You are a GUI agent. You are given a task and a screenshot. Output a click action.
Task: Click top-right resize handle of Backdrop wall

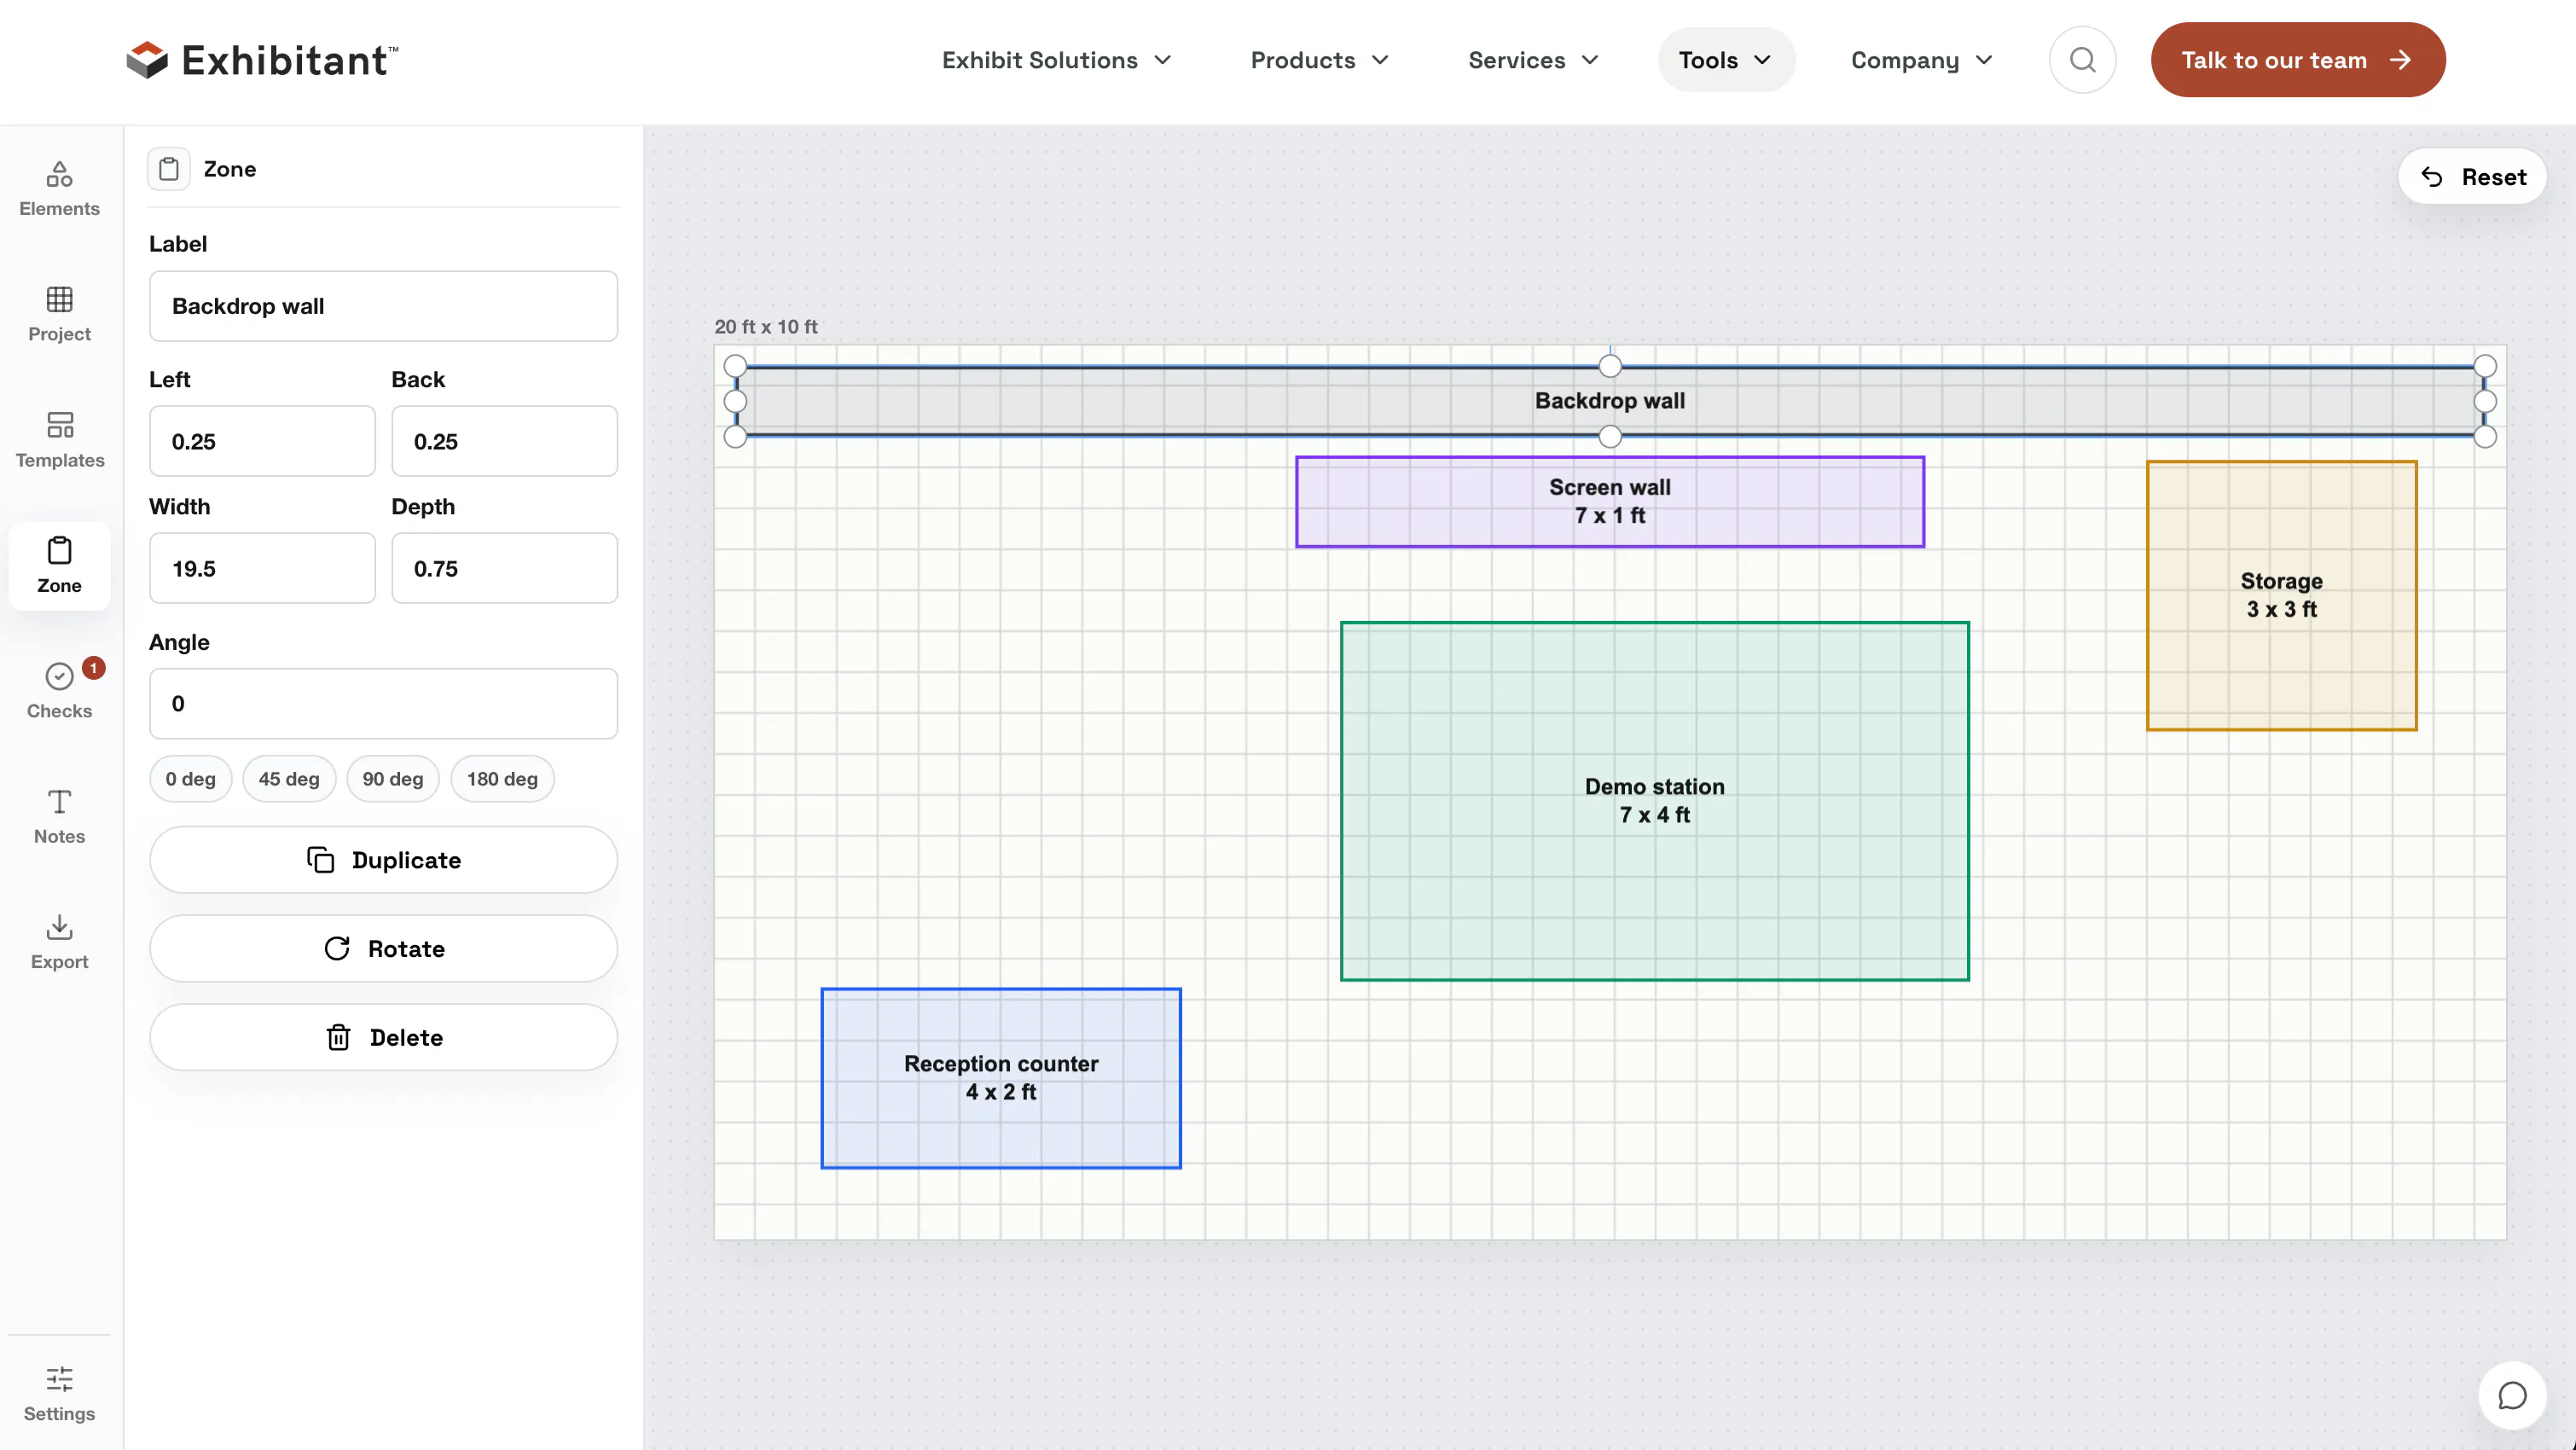click(2485, 366)
